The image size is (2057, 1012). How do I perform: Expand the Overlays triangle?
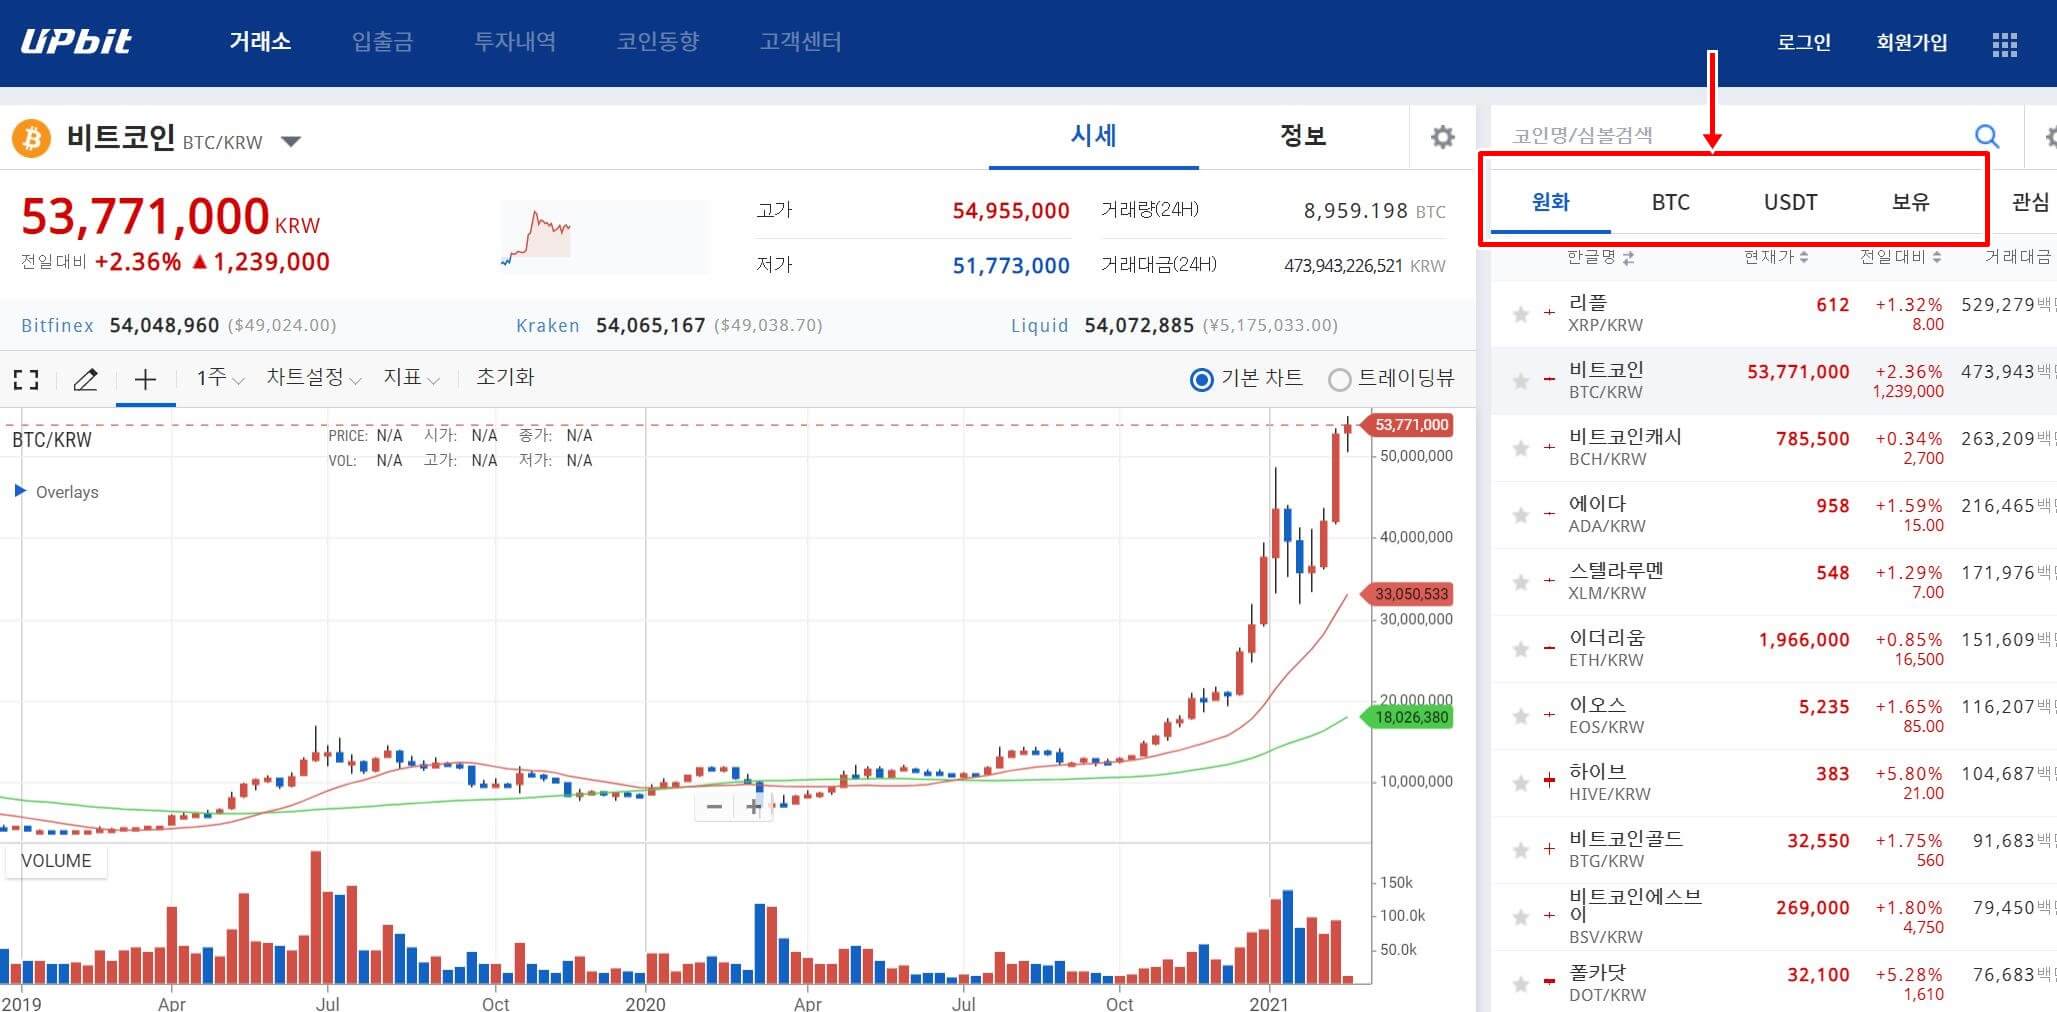pyautogui.click(x=20, y=491)
